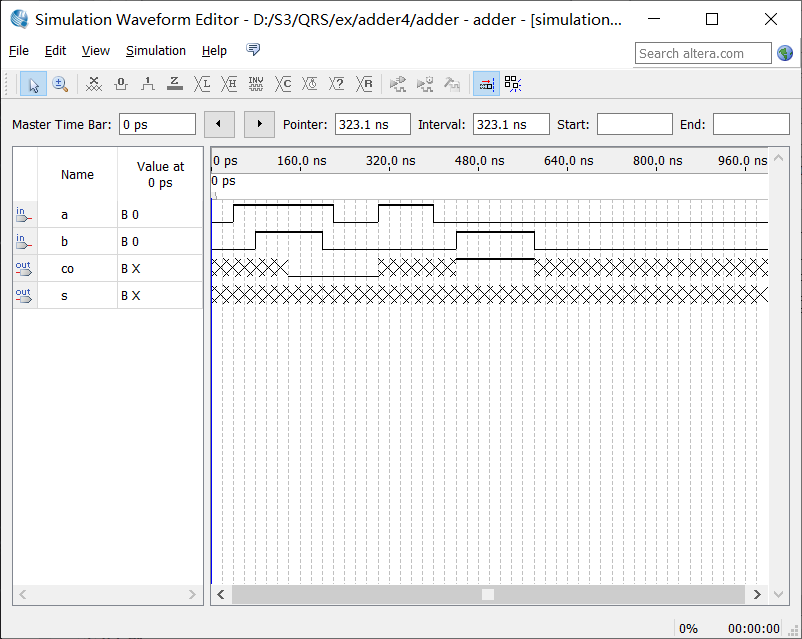Open Random Values (XR) tool
The image size is (802, 639).
click(364, 84)
